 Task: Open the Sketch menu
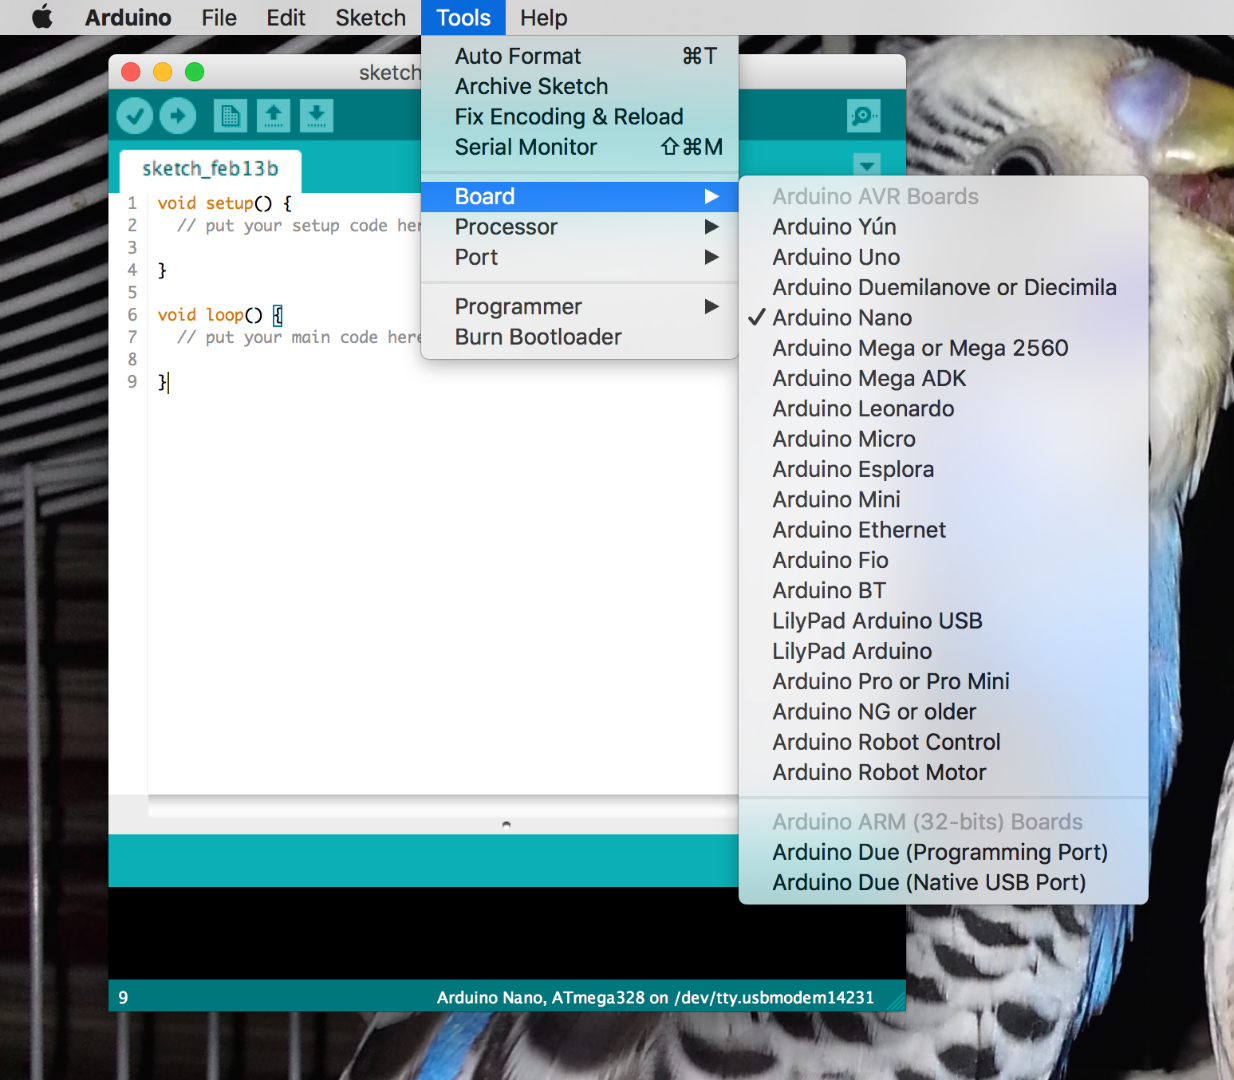click(369, 17)
